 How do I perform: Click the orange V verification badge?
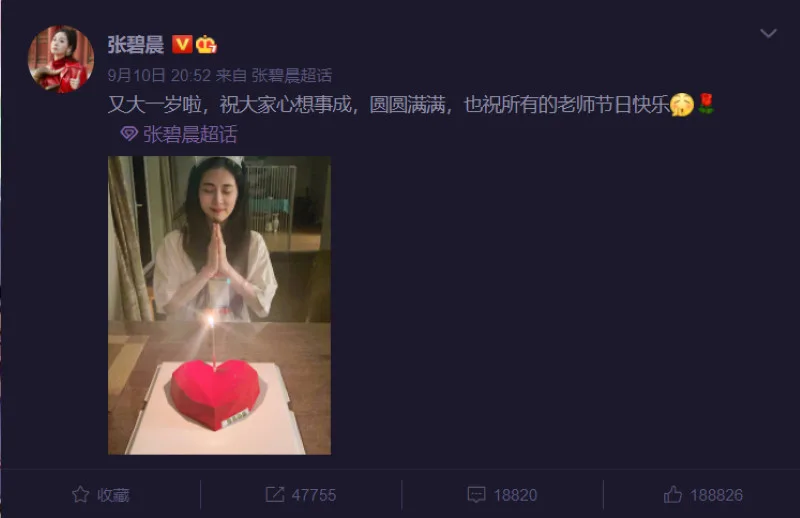point(182,44)
